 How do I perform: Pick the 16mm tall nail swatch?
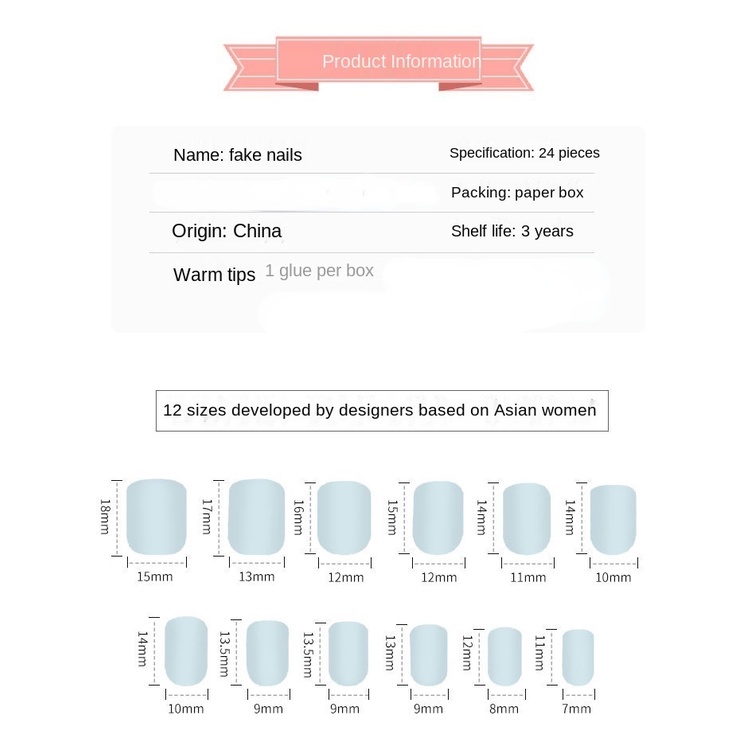pos(345,517)
